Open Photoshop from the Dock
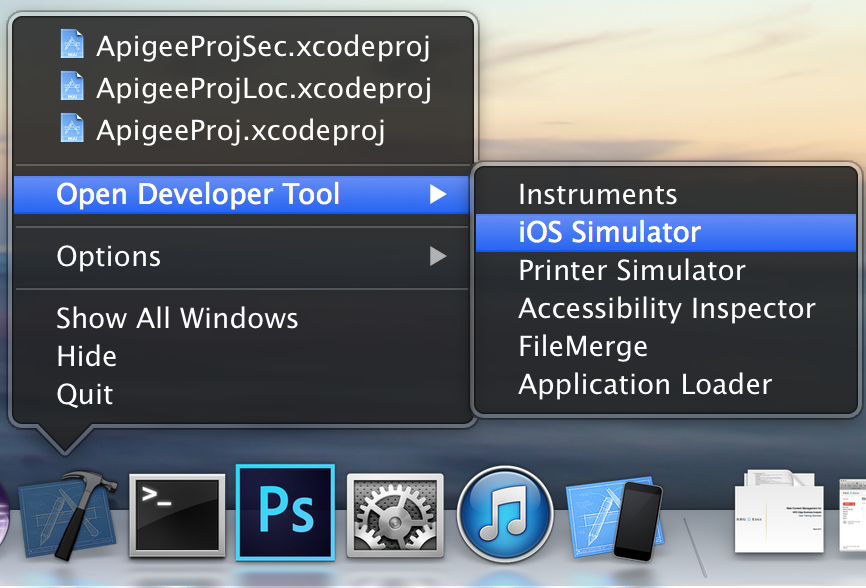Viewport: 866px width, 588px height. pyautogui.click(x=286, y=512)
